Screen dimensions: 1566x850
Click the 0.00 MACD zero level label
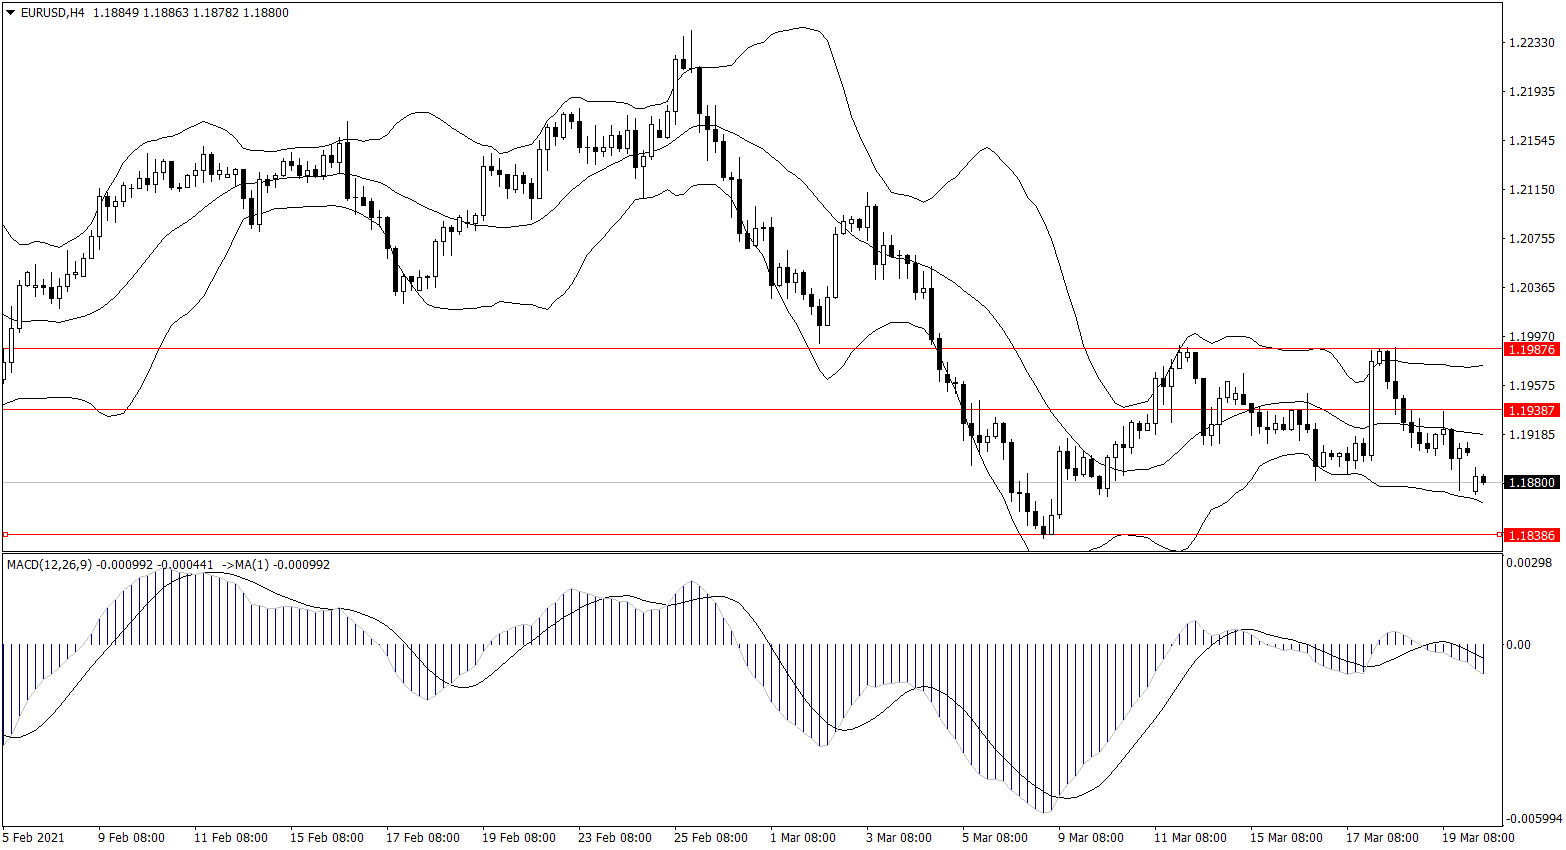[1518, 645]
